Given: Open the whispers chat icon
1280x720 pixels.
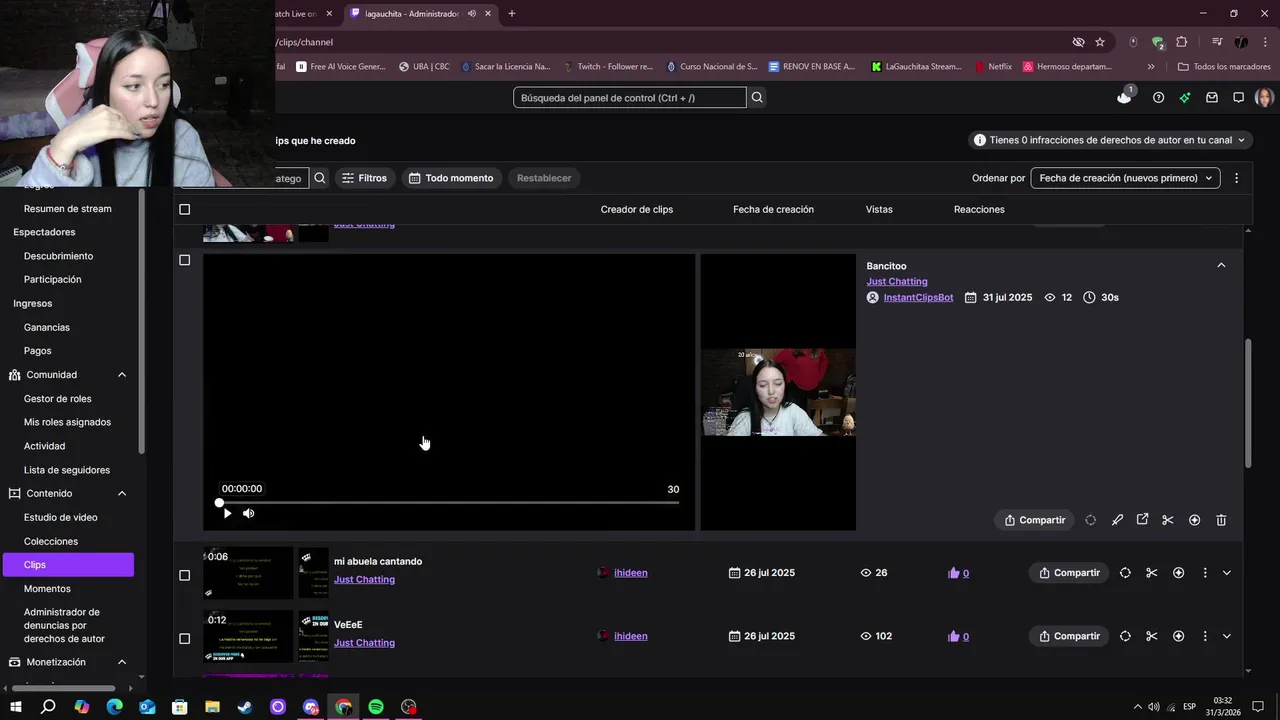Looking at the screenshot, I should [1238, 97].
